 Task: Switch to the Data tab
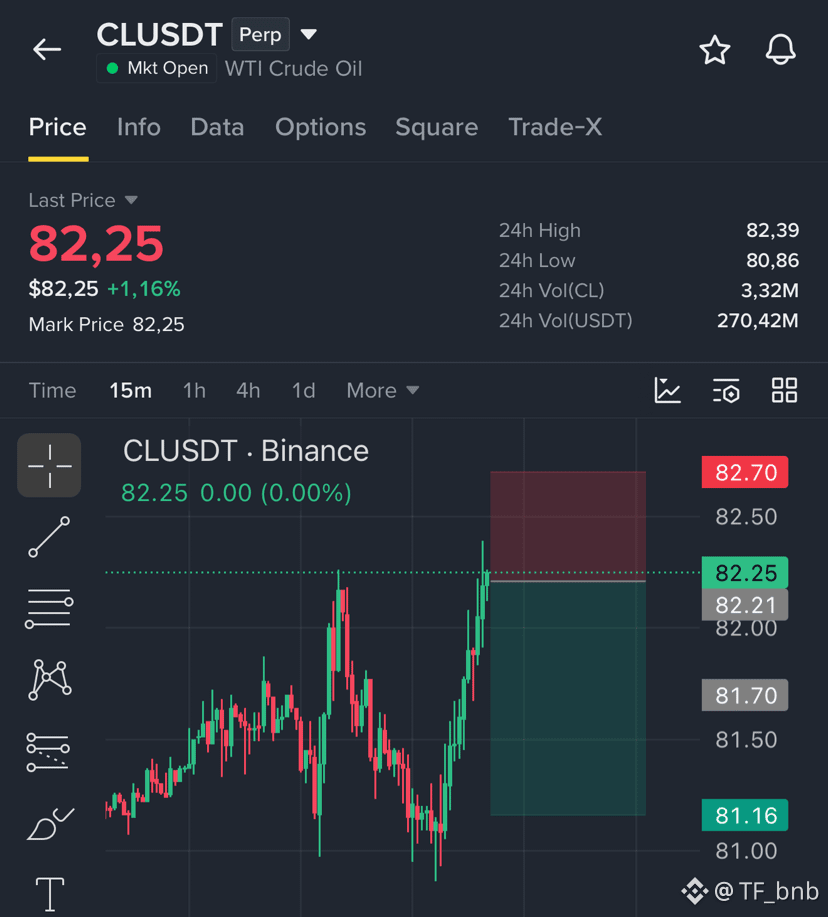pos(217,127)
